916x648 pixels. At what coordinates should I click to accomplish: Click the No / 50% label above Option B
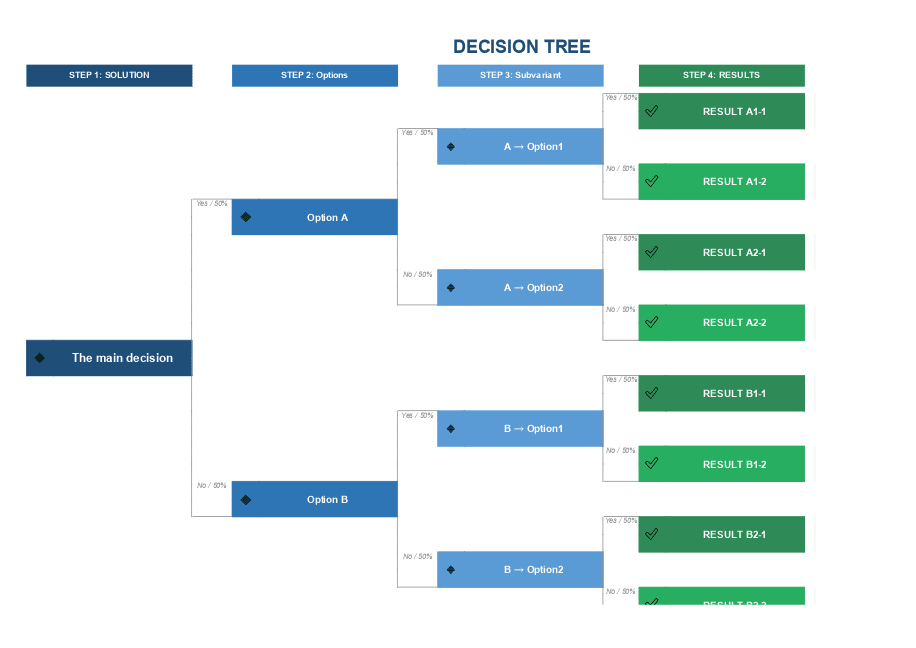click(211, 485)
